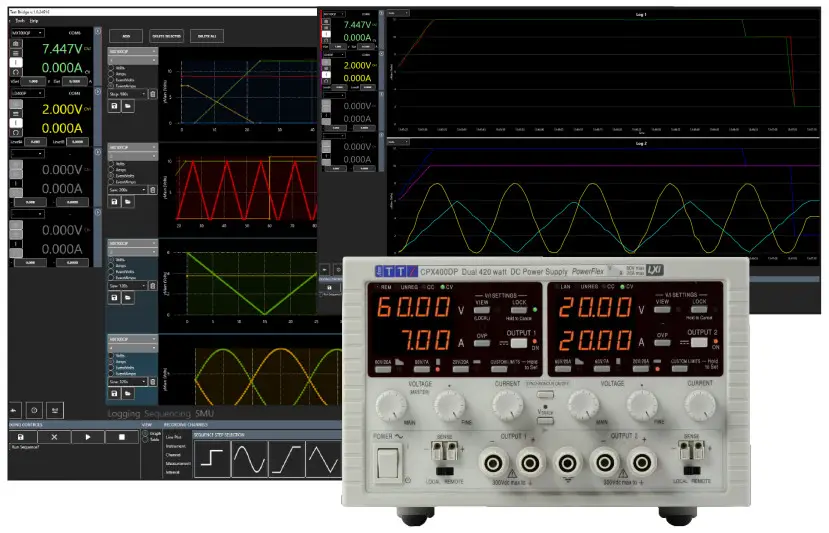
Task: Open the Saw 200s waveform dropdown
Action: tap(127, 190)
